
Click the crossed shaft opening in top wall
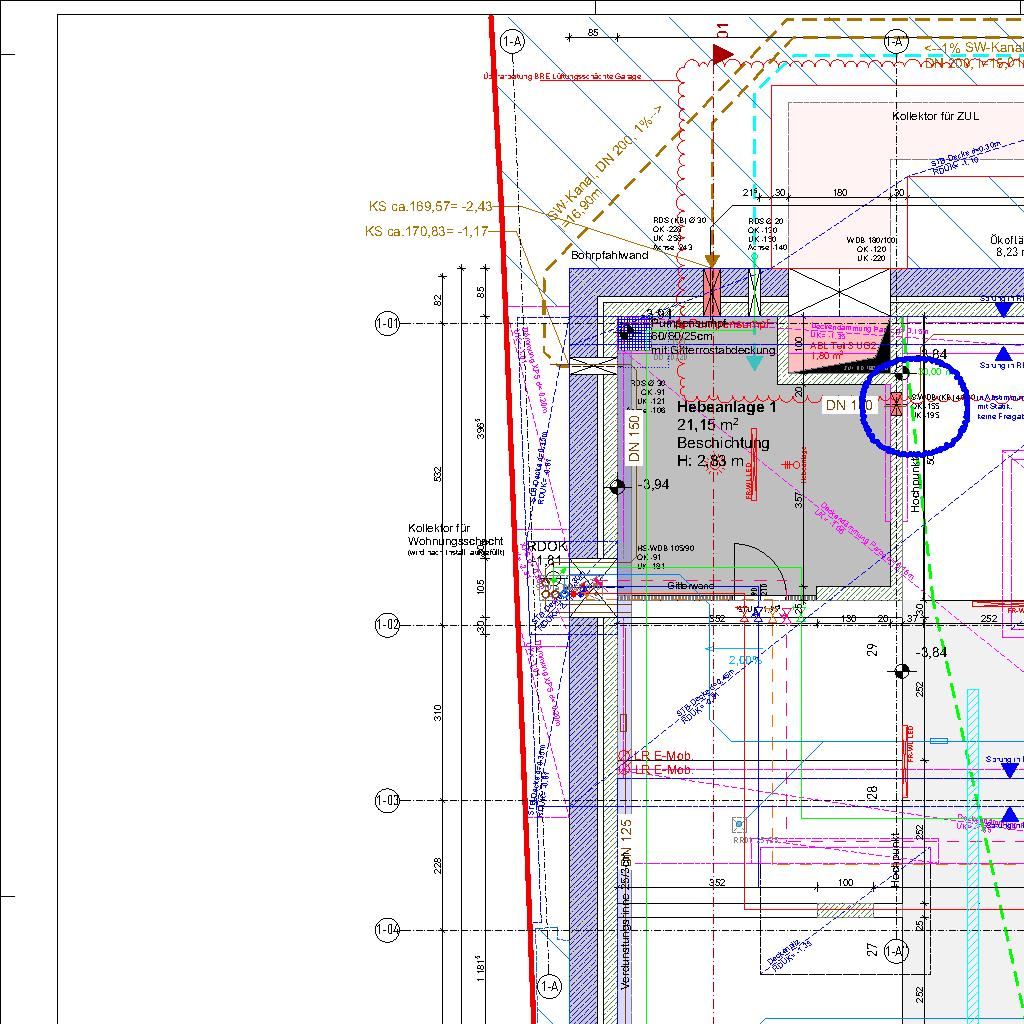840,293
